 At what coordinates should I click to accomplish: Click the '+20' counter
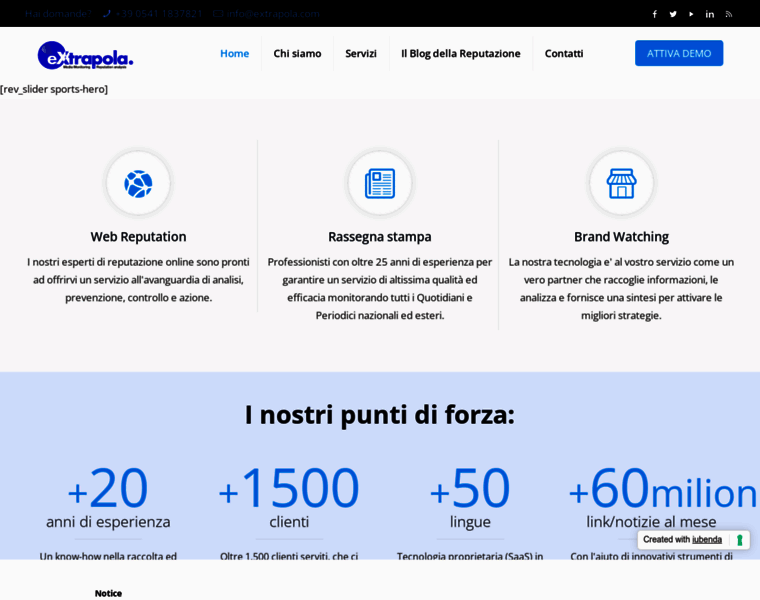pos(108,488)
